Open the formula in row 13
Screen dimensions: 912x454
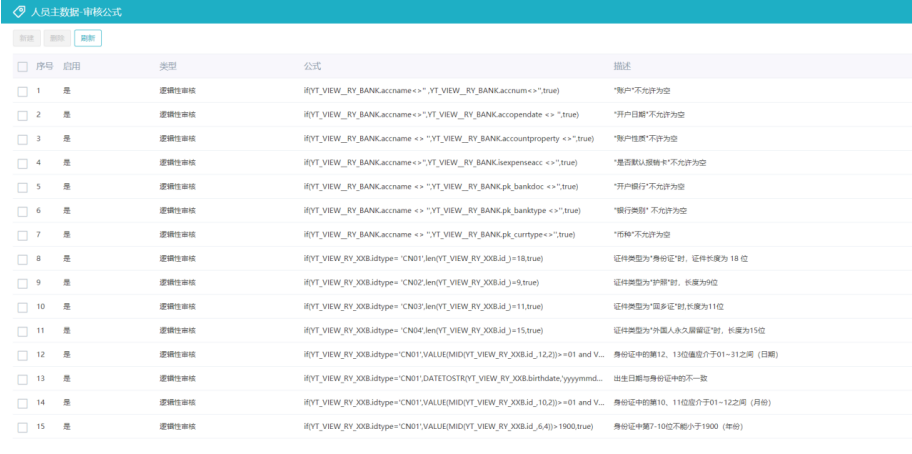(453, 378)
